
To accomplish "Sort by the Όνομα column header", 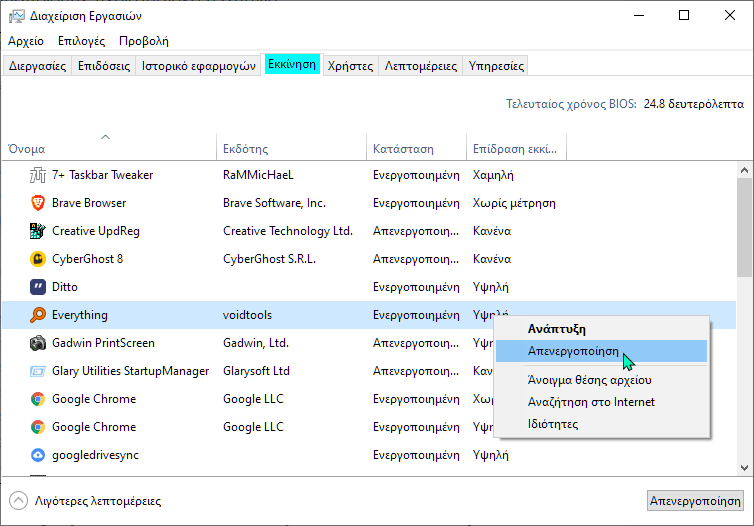I will (109, 149).
